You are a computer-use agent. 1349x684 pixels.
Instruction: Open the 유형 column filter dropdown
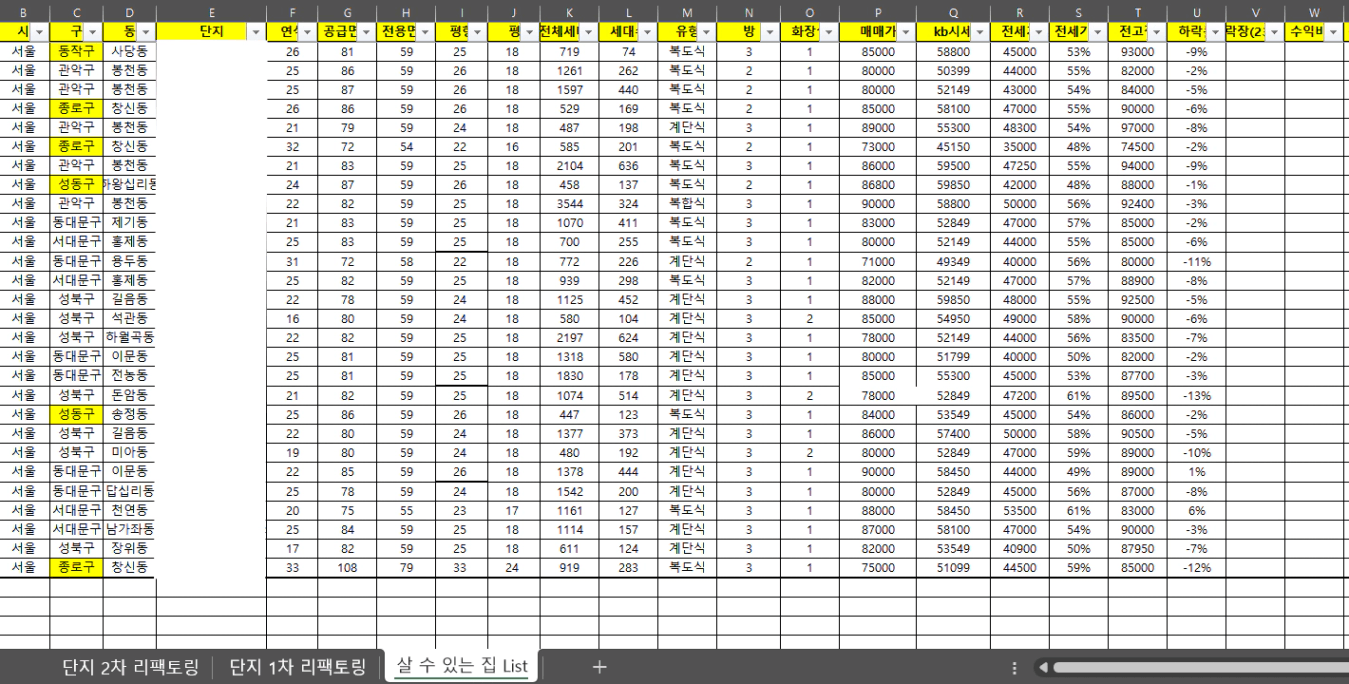[707, 32]
